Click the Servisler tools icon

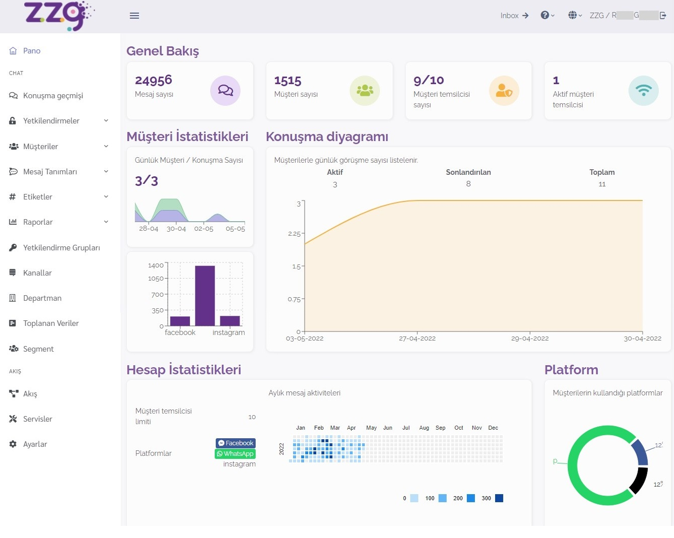[x=13, y=419]
